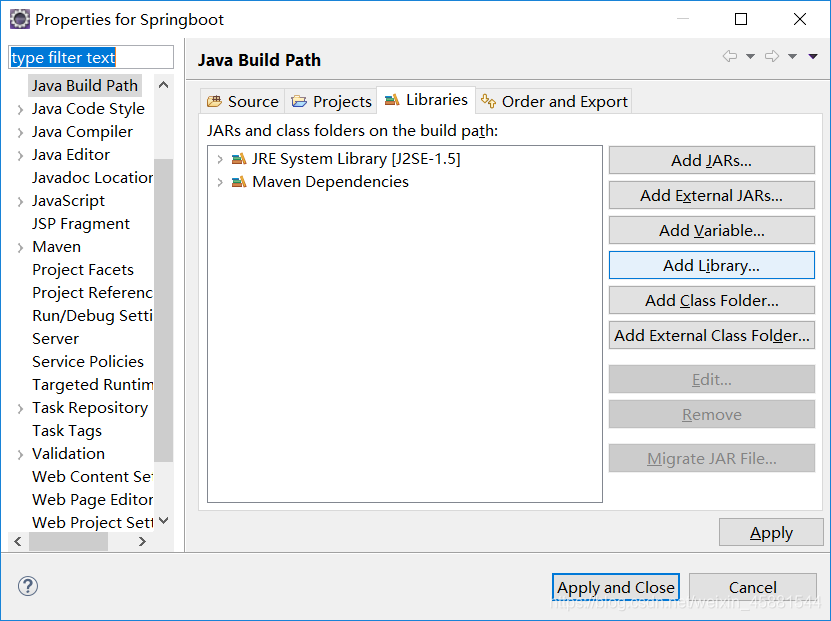This screenshot has width=831, height=621.
Task: Click the Add Library button
Action: coord(711,265)
